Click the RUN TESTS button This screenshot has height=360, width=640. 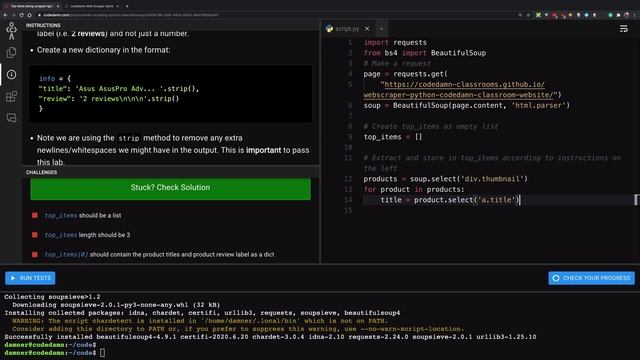(30, 278)
